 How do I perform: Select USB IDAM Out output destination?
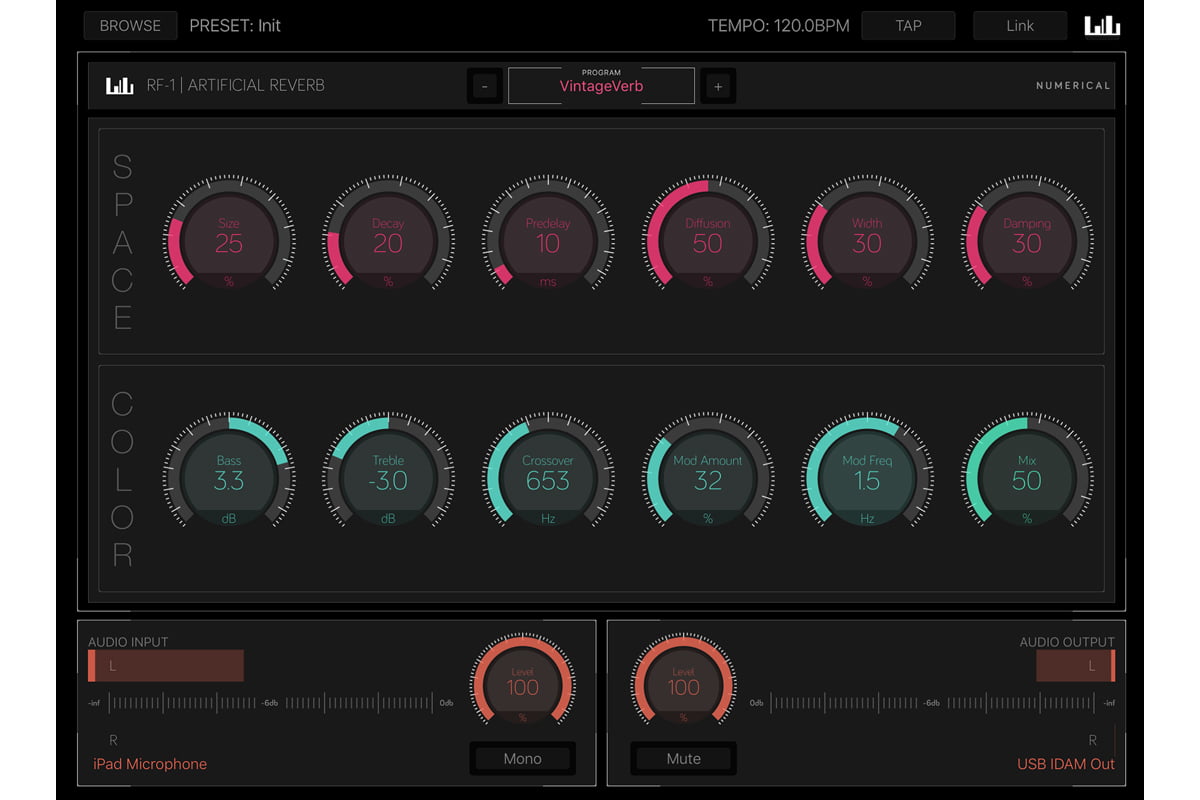point(1066,764)
